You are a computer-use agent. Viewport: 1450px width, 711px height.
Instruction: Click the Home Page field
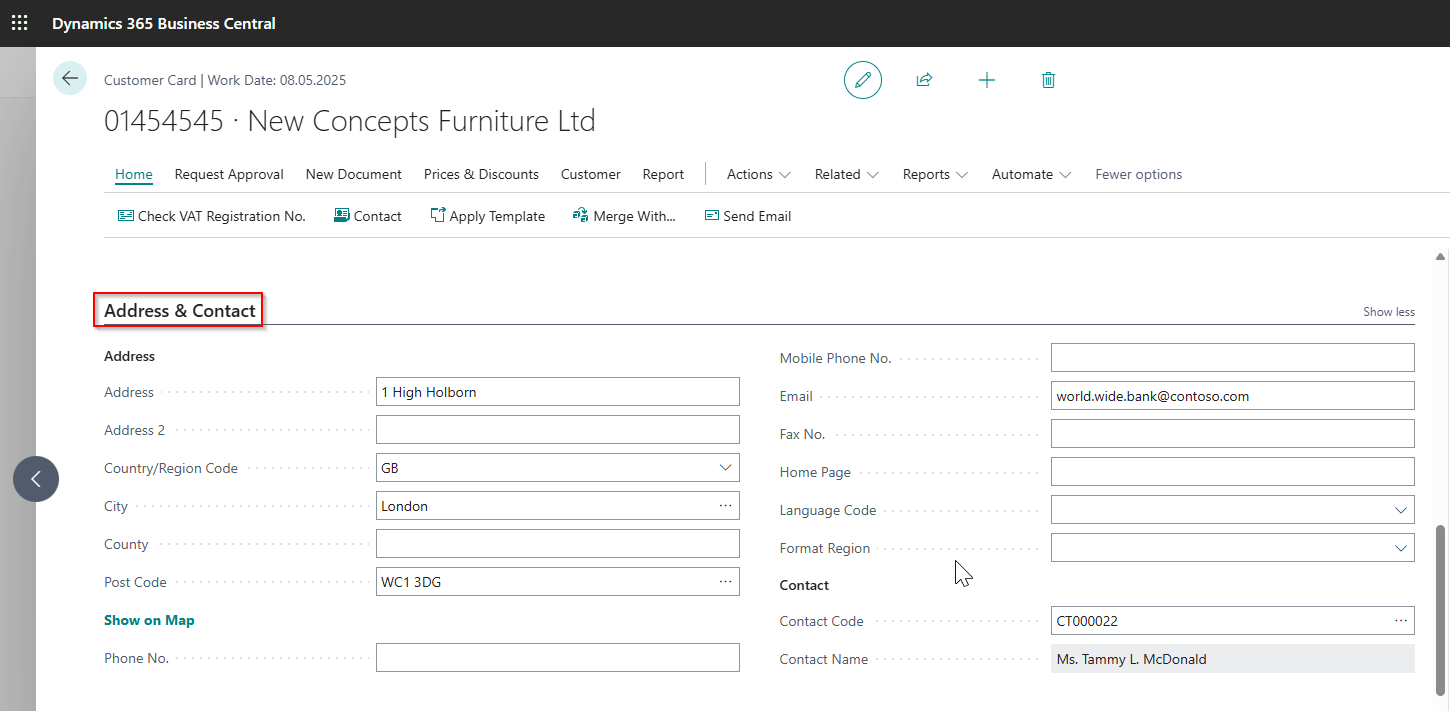[x=1233, y=472]
